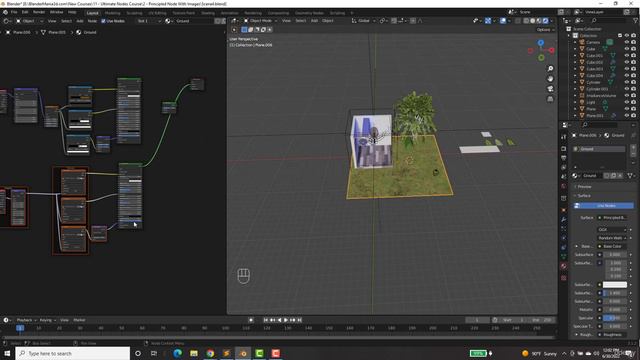Disable Camera in renders via camera icon

click(633, 42)
